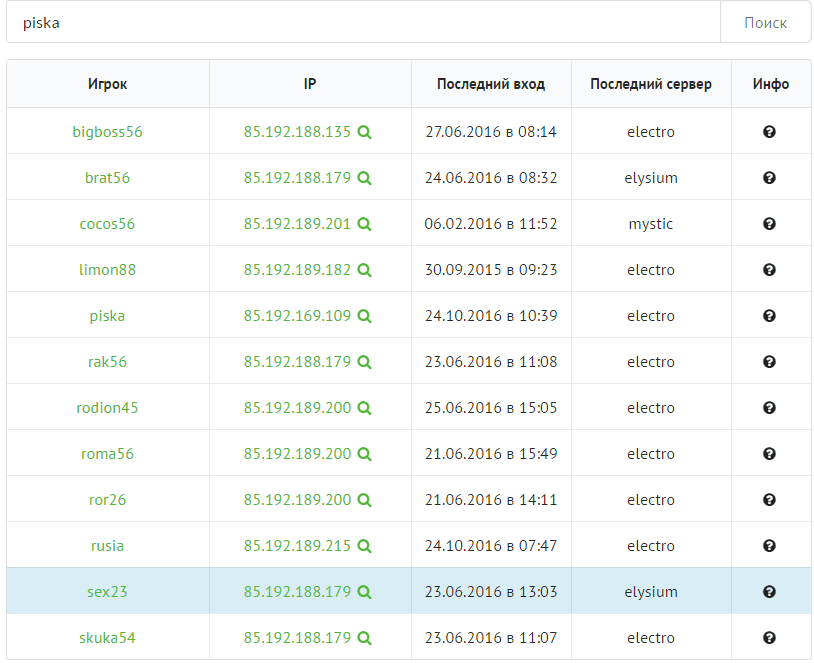Open the info question icon for rusia
Image resolution: width=814 pixels, height=663 pixels.
click(x=769, y=546)
